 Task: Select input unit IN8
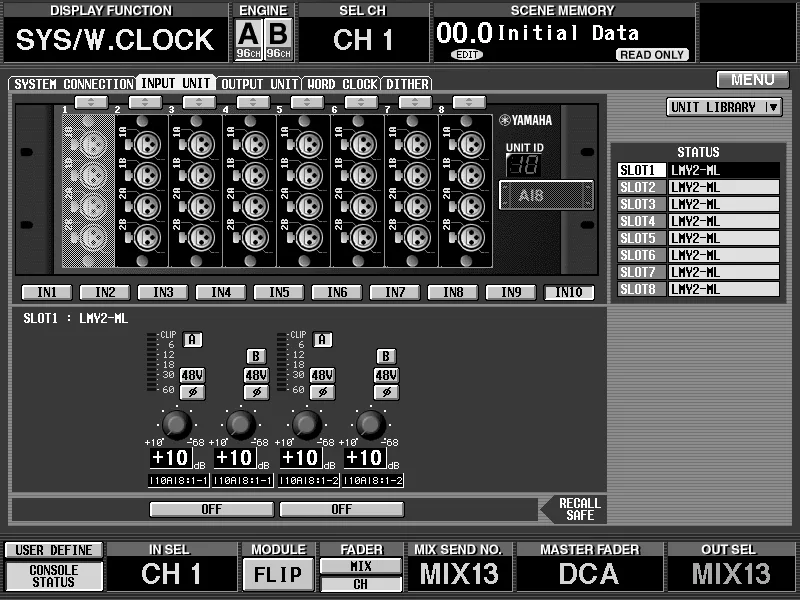coord(453,292)
